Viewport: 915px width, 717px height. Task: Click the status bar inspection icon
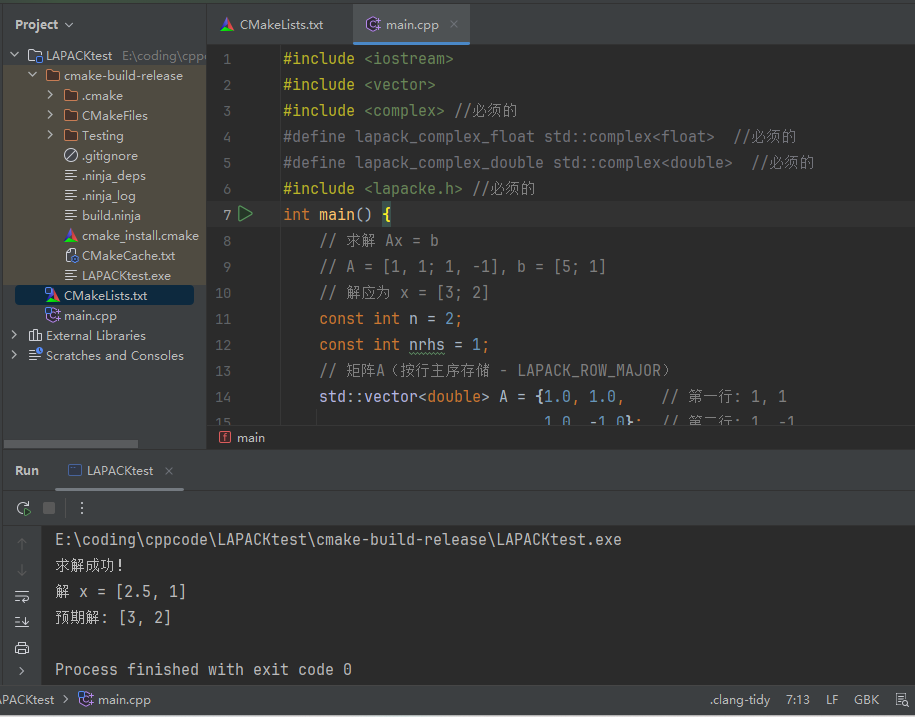point(902,699)
